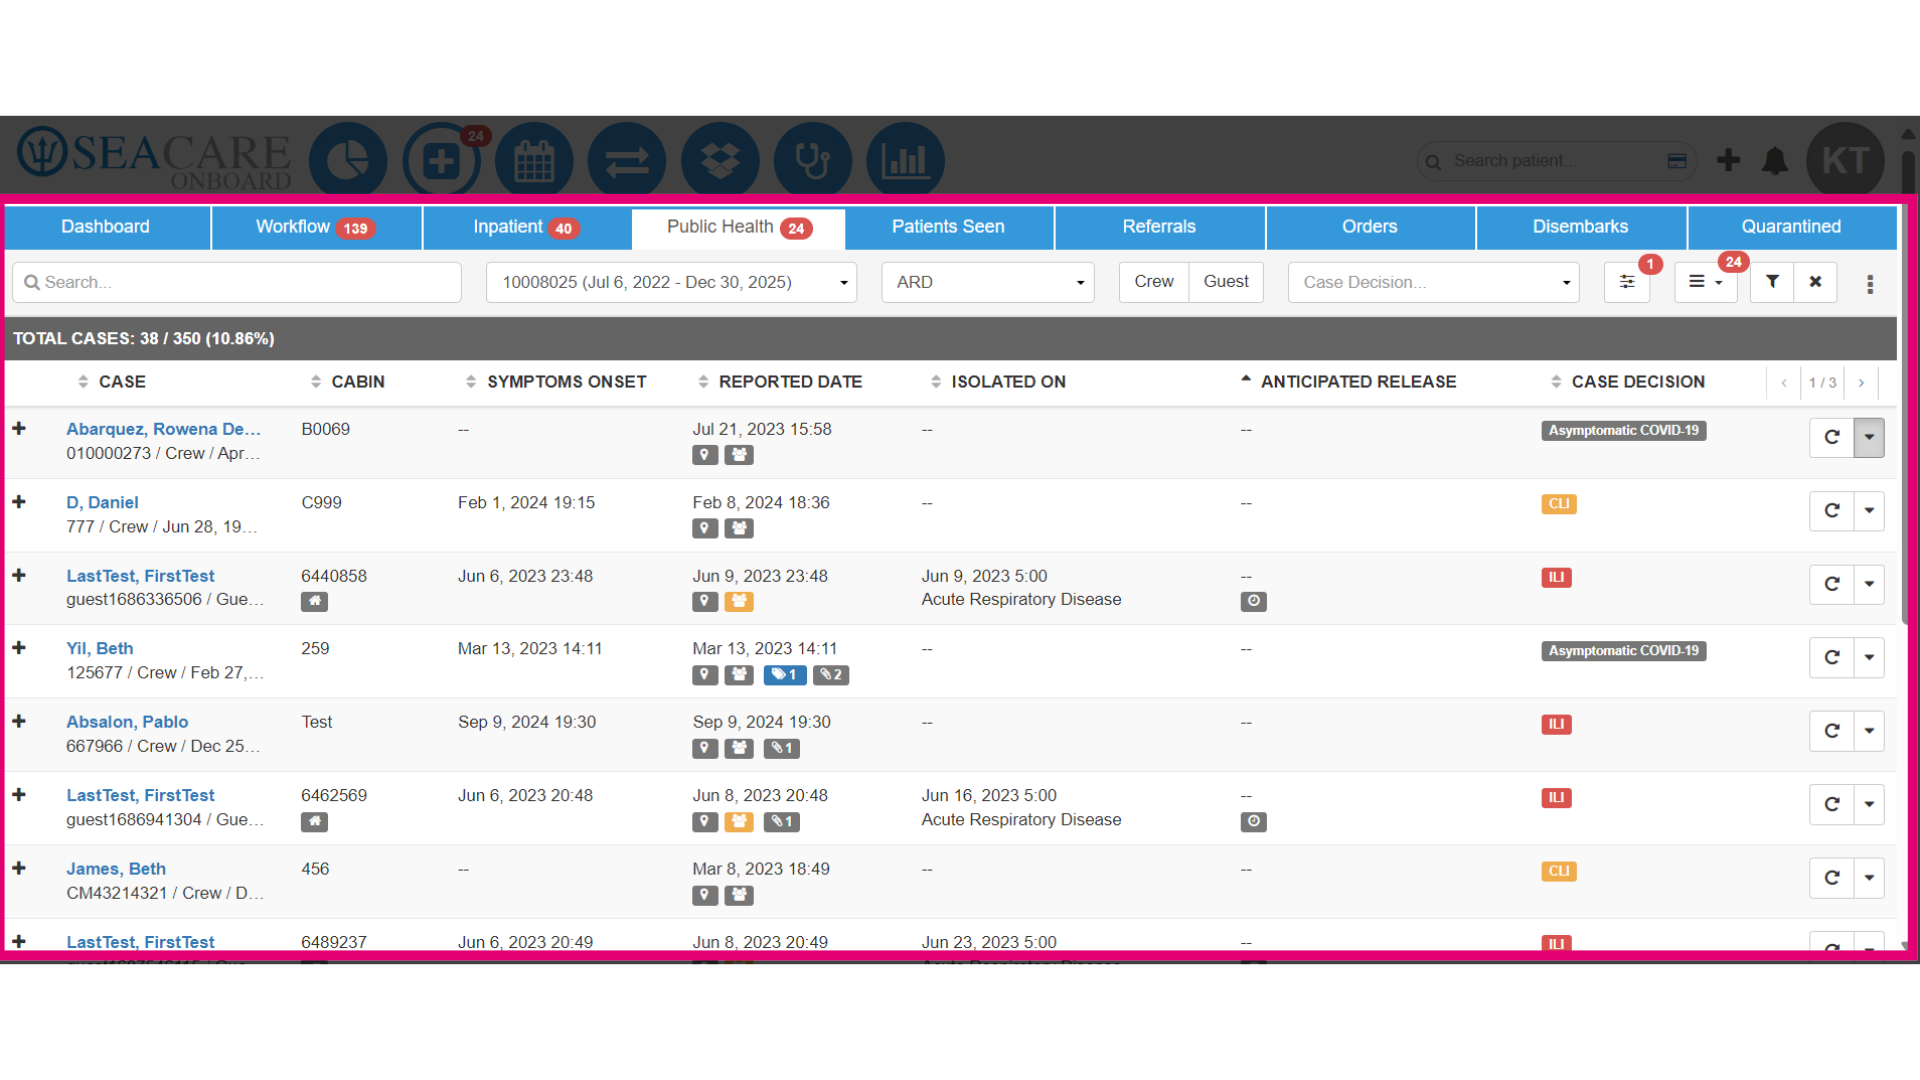1920x1080 pixels.
Task: Click the clock icon on first LastTest row
Action: pyautogui.click(x=1253, y=601)
